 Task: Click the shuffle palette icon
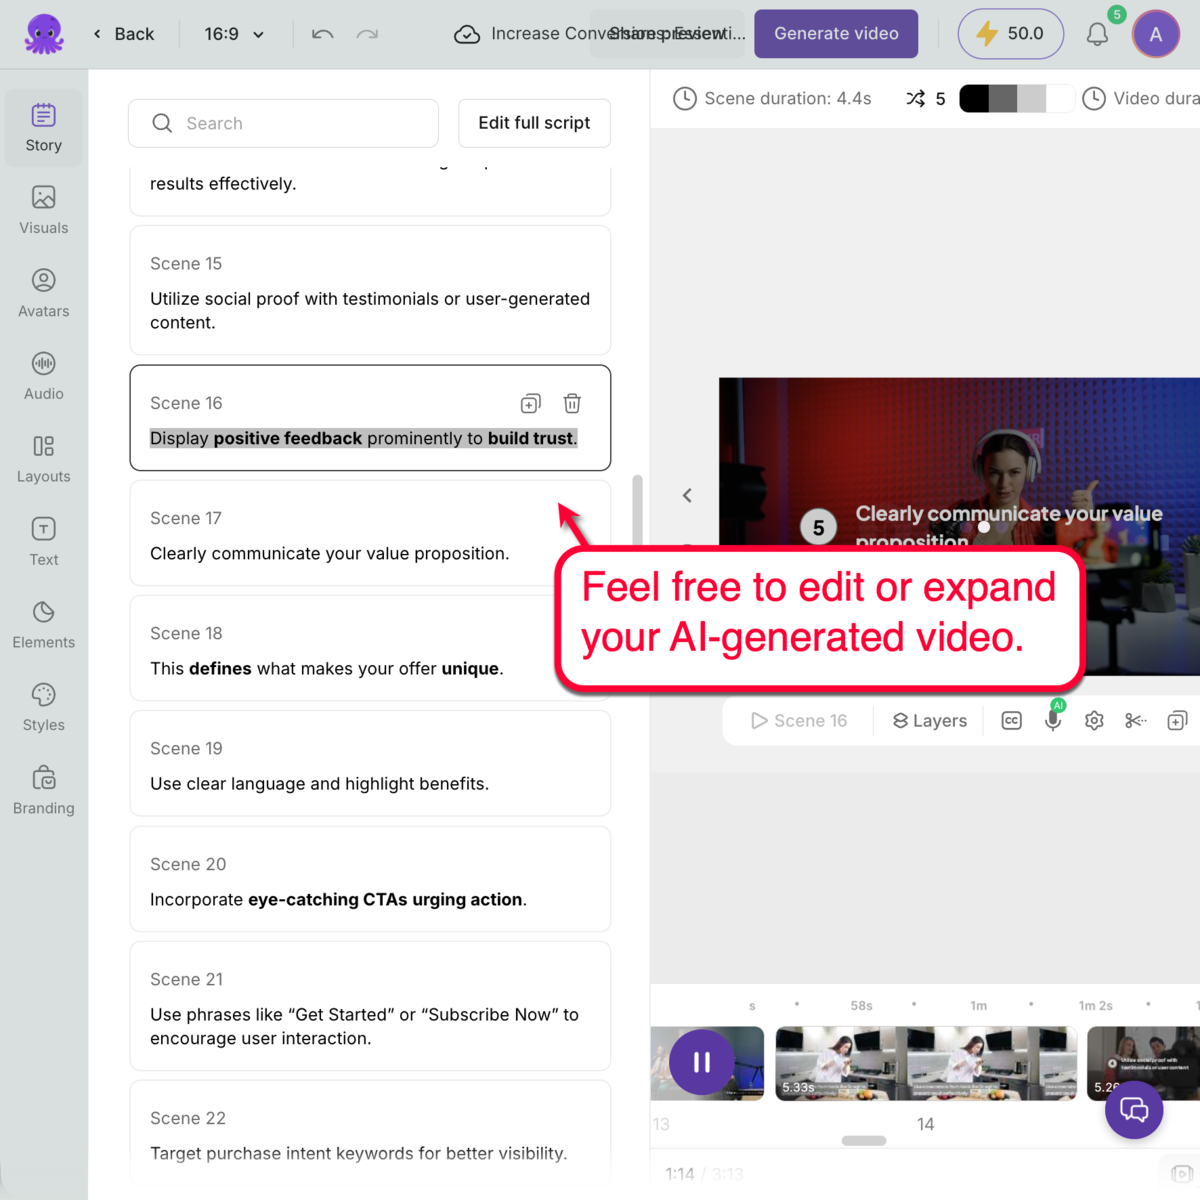pyautogui.click(x=915, y=98)
